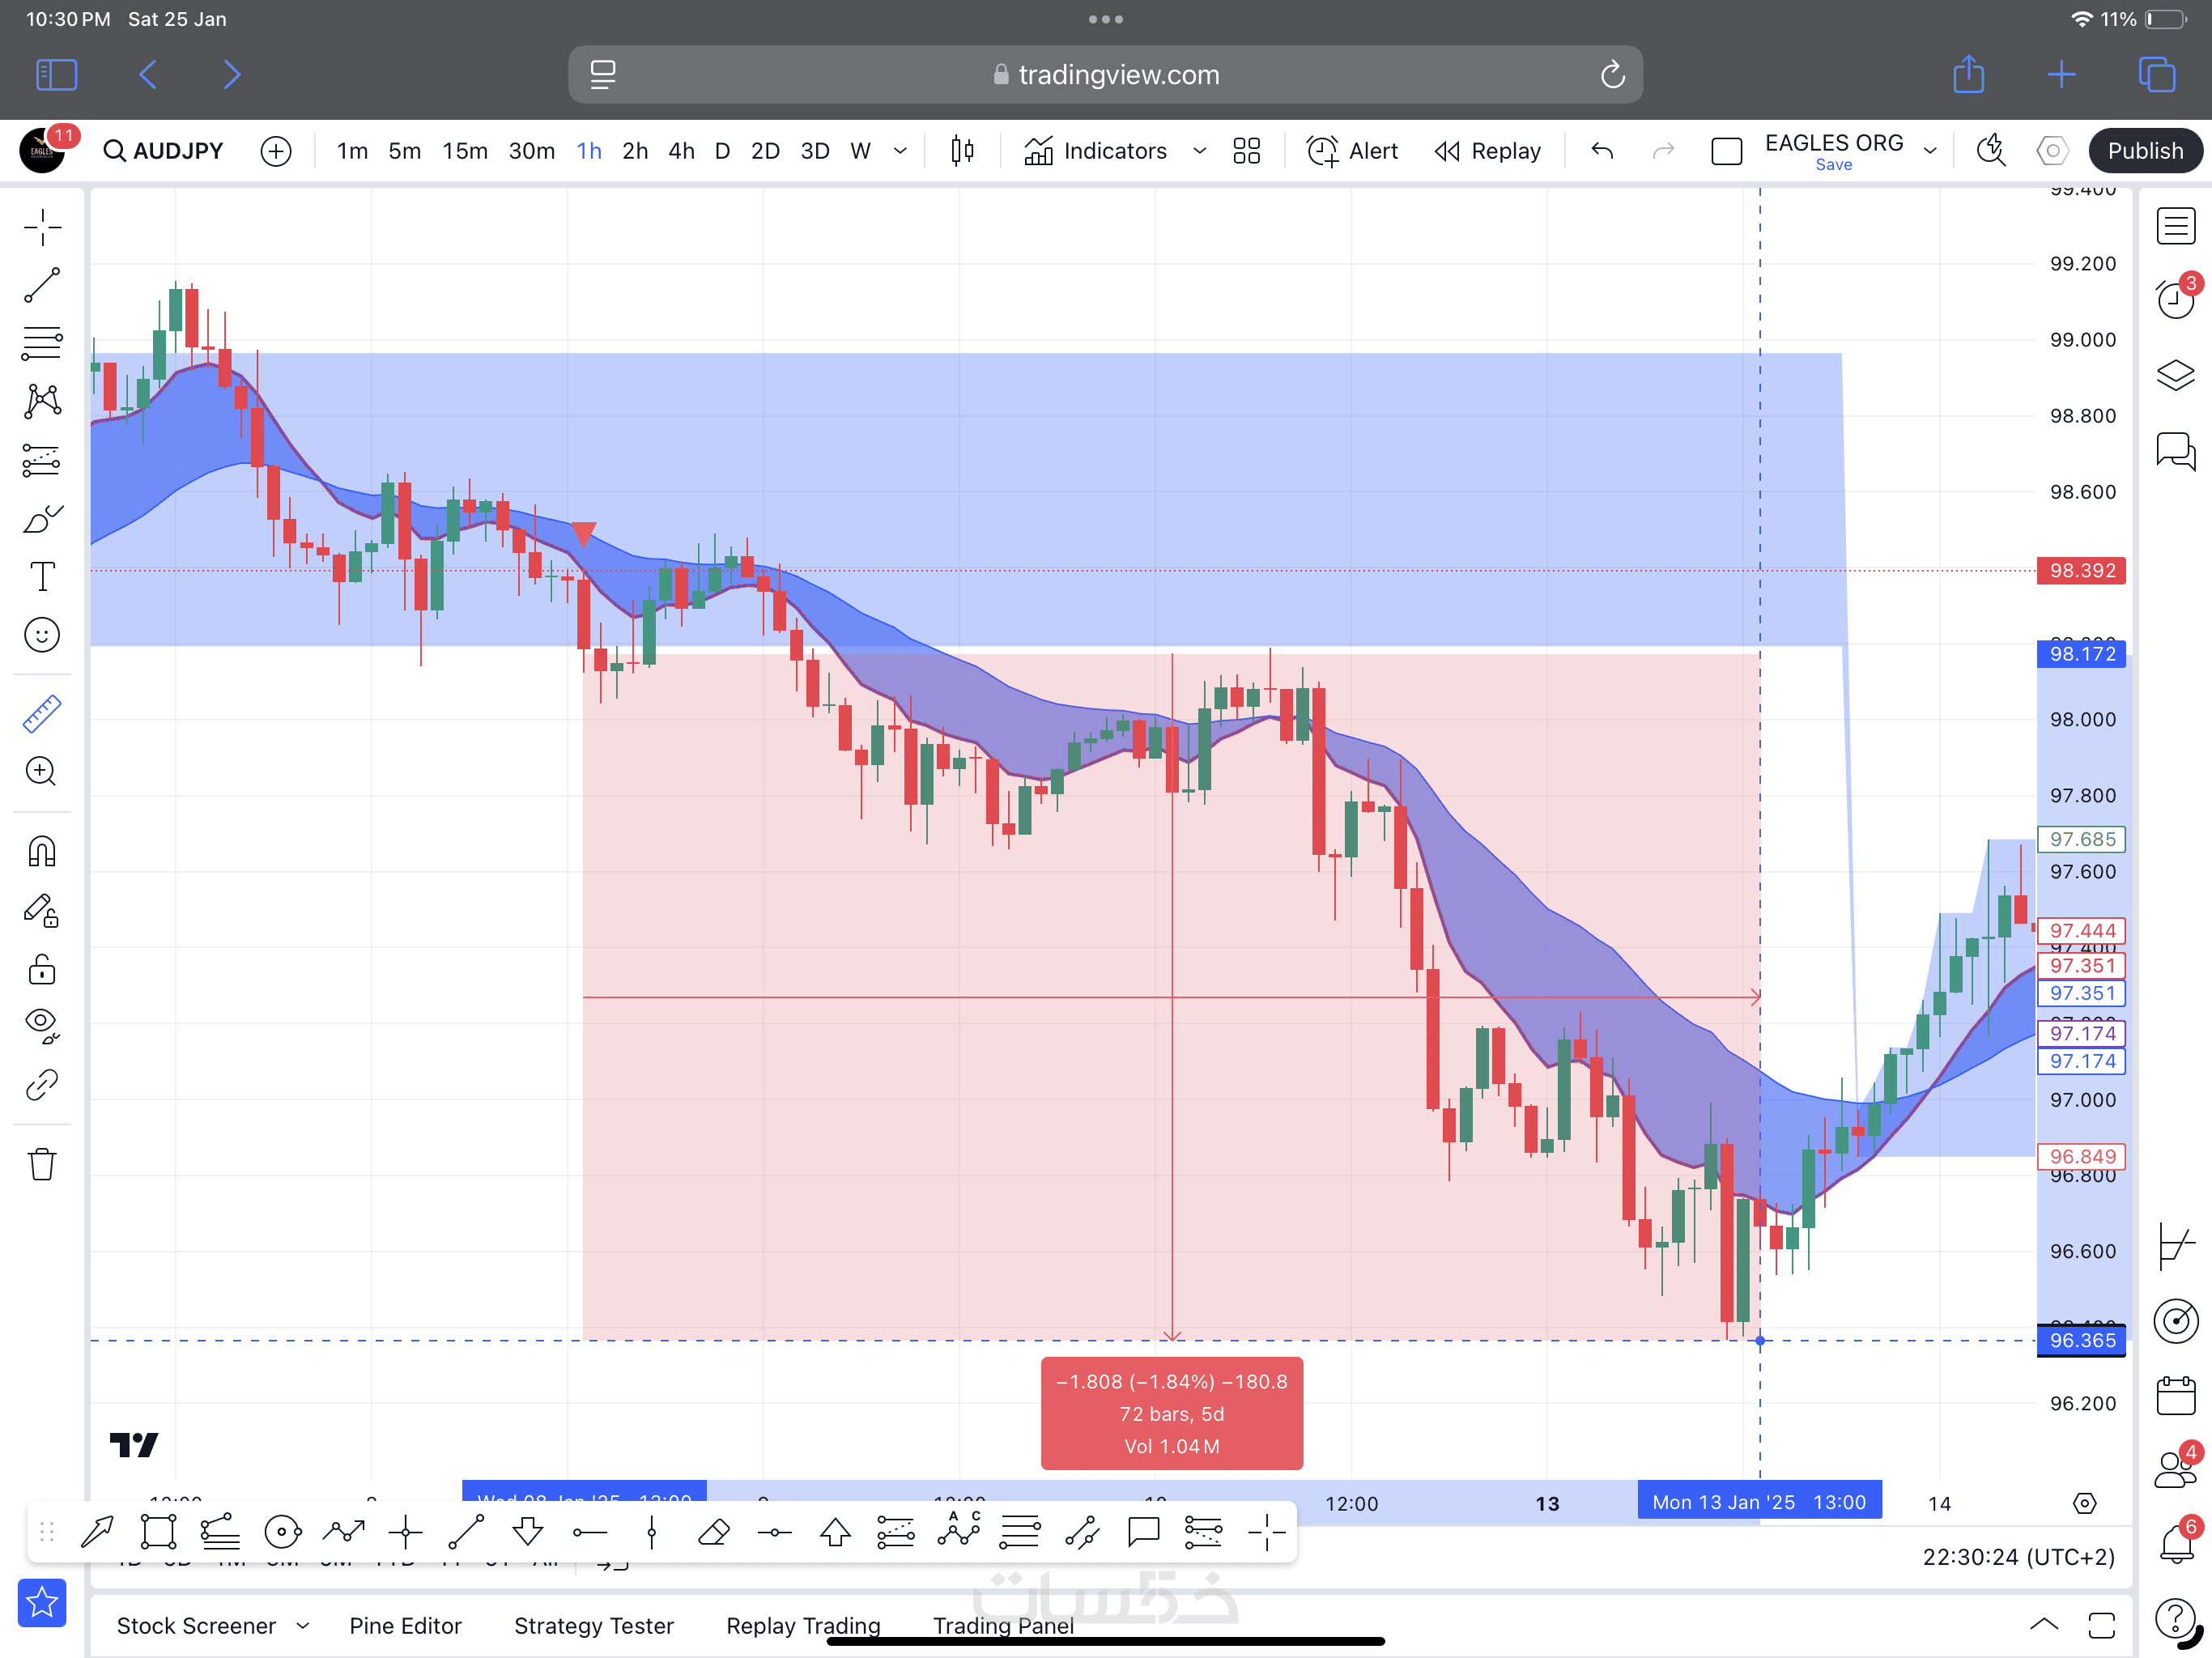The width and height of the screenshot is (2212, 1658).
Task: Expand the bottom panel chevron up
Action: coord(2043,1625)
